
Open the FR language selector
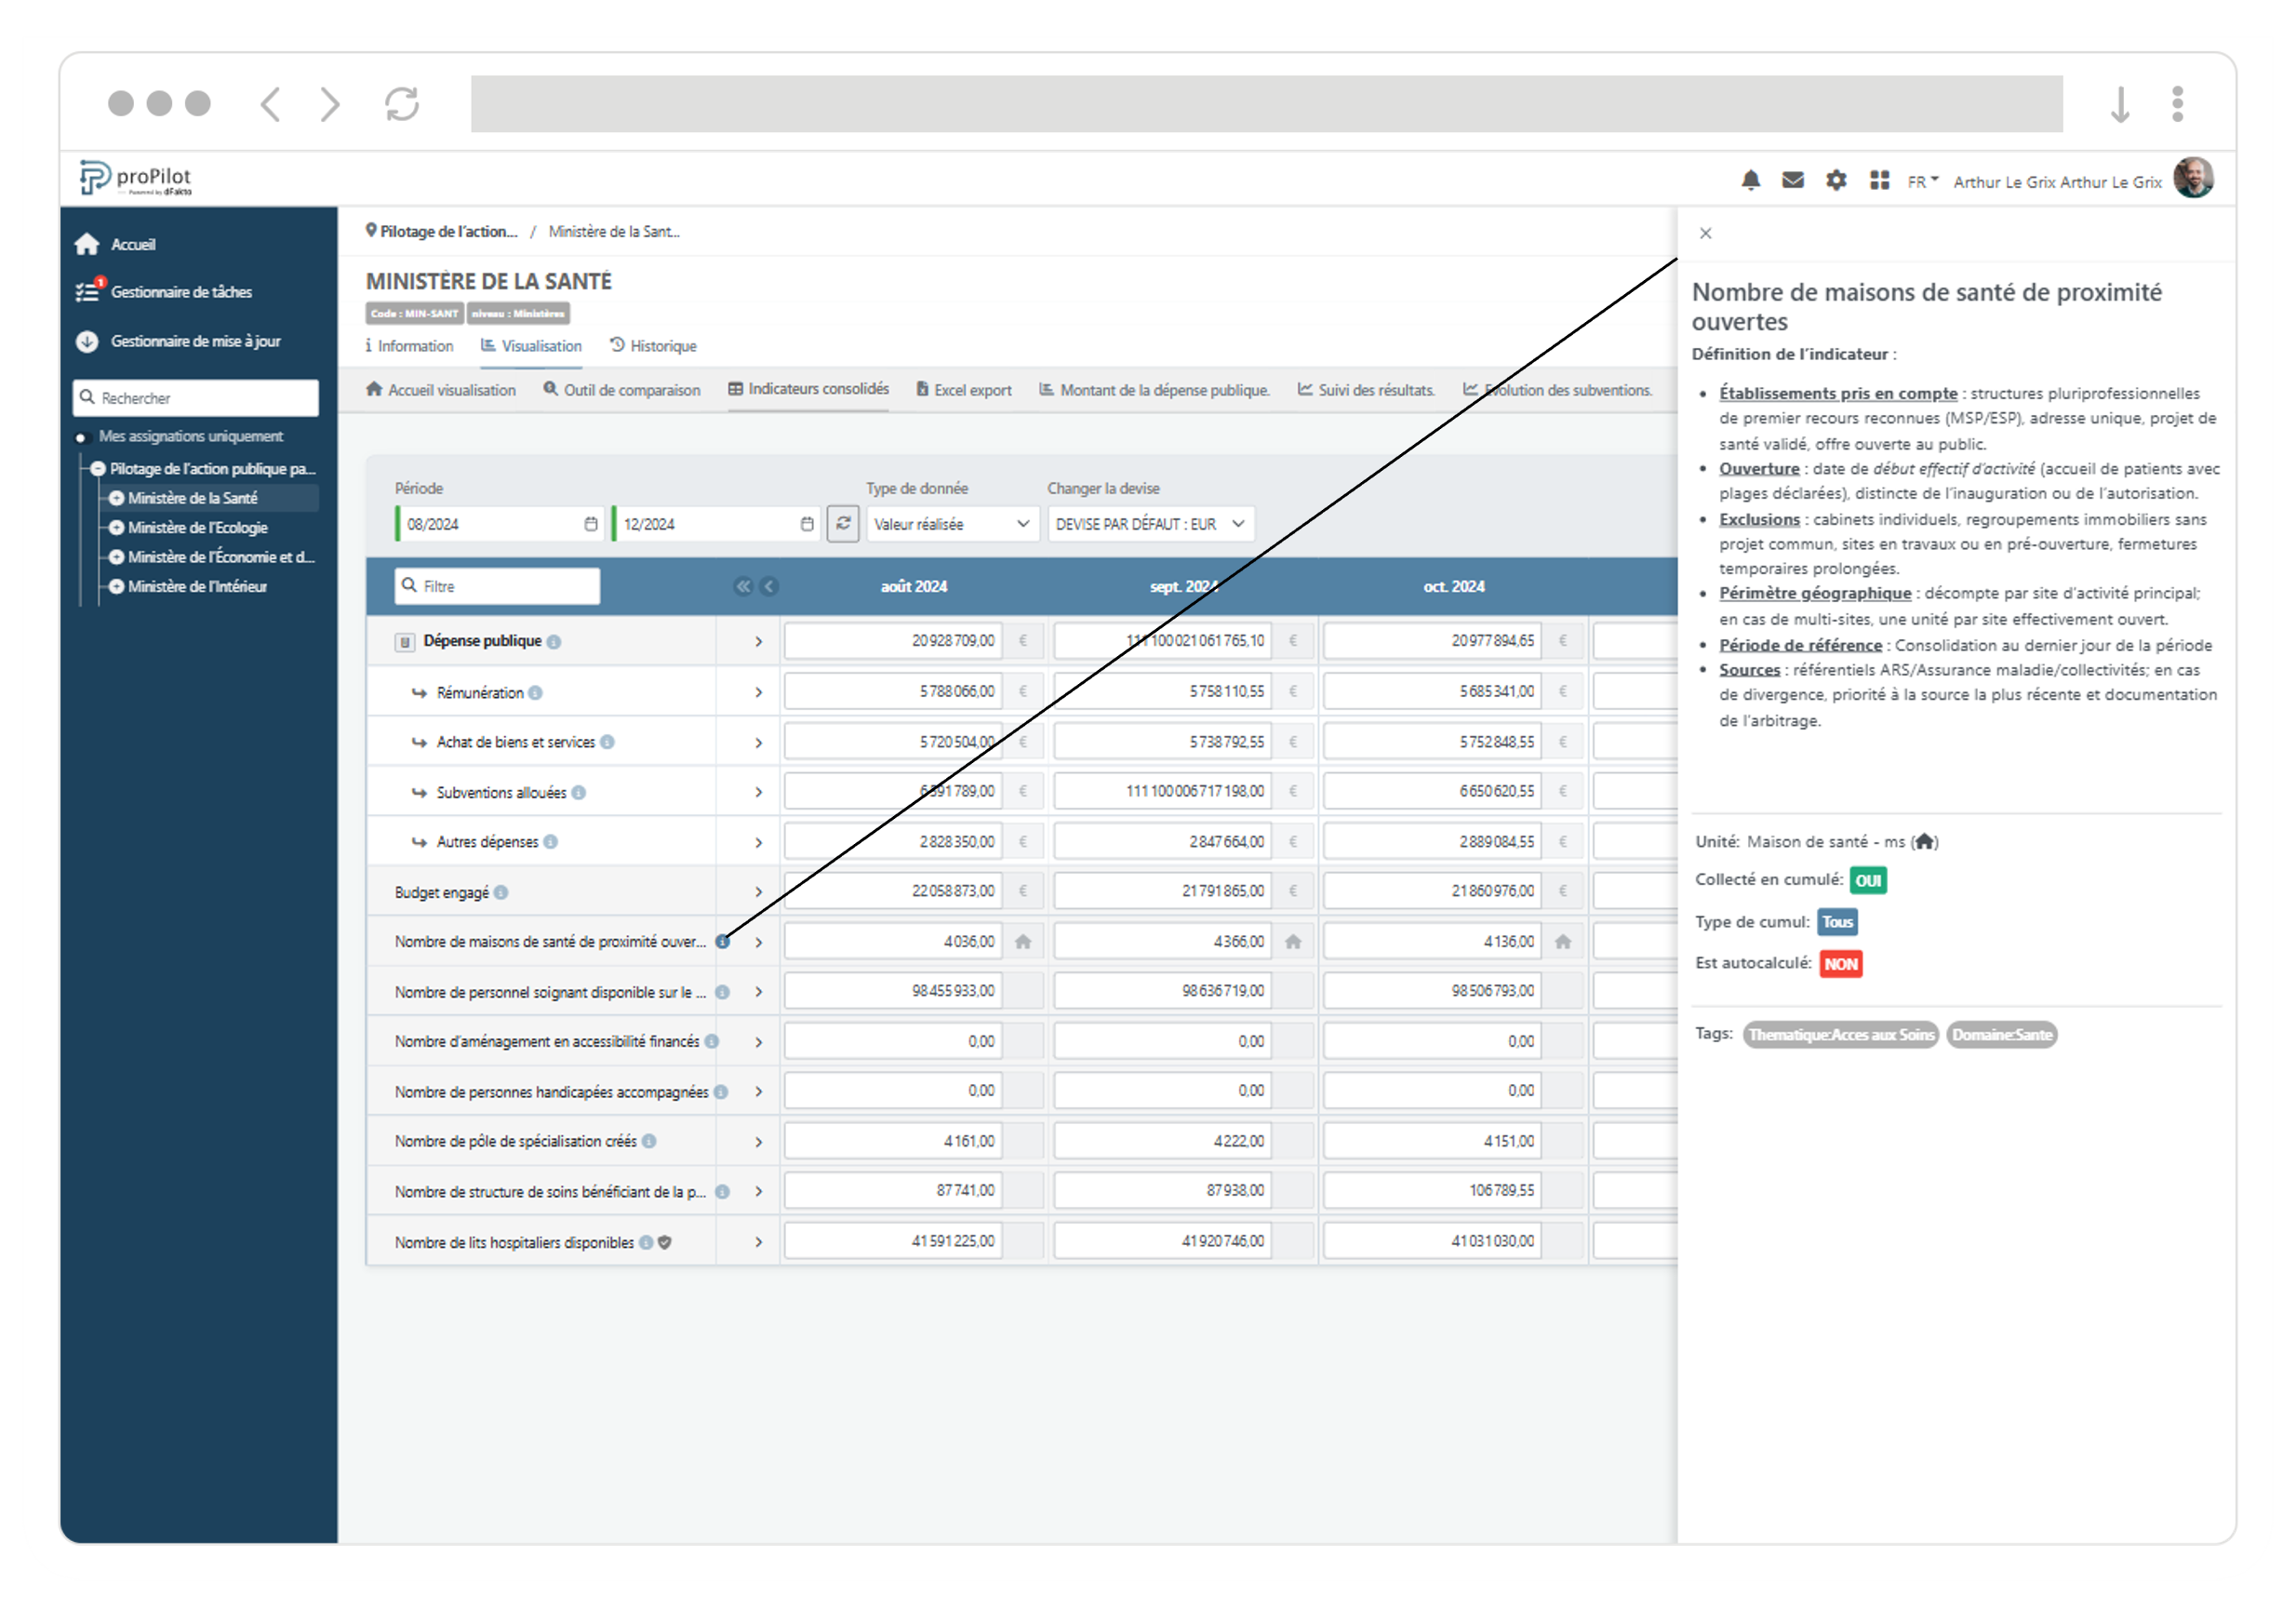point(1922,181)
